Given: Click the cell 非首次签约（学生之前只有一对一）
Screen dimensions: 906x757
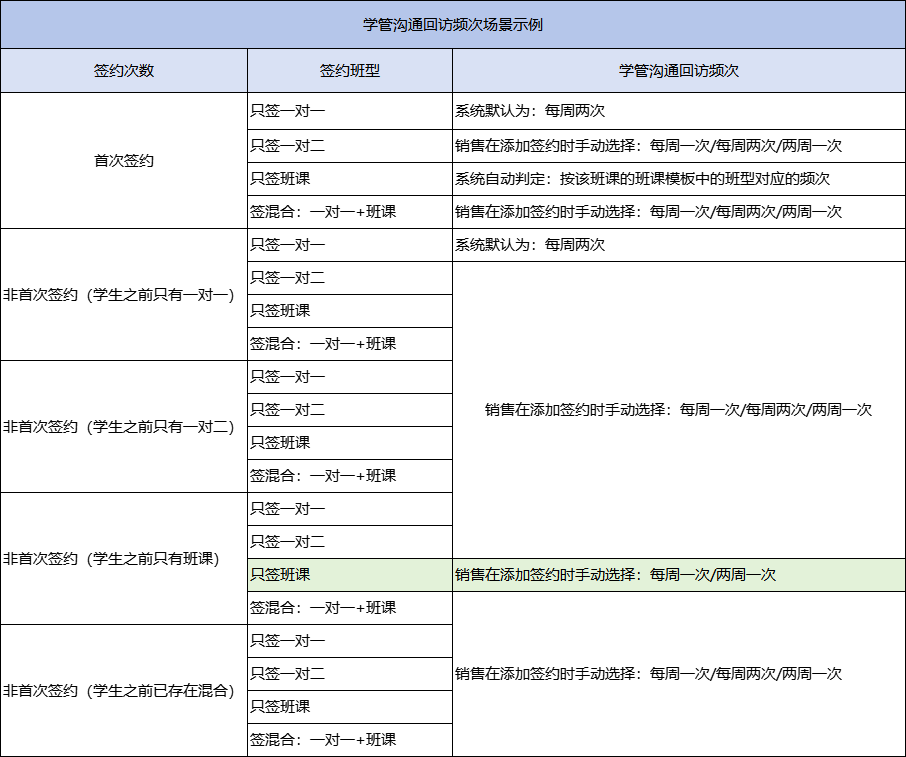Looking at the screenshot, I should click(123, 293).
